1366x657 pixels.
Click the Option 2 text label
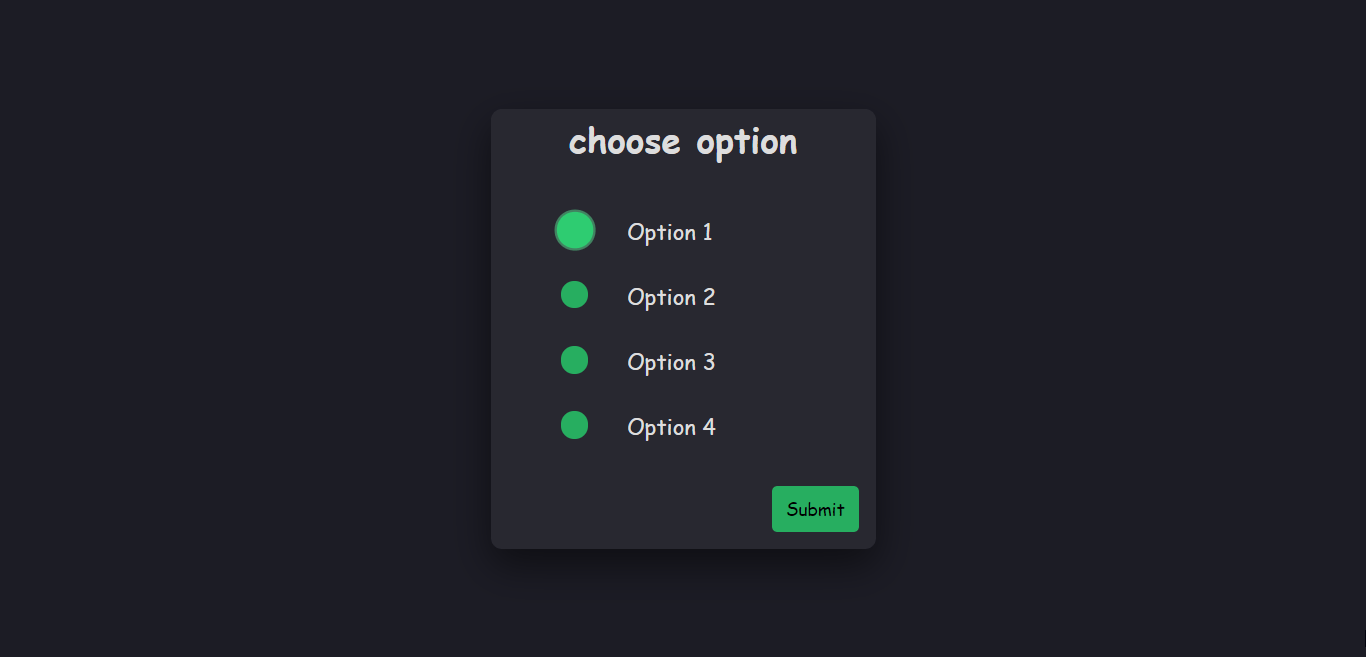(671, 296)
